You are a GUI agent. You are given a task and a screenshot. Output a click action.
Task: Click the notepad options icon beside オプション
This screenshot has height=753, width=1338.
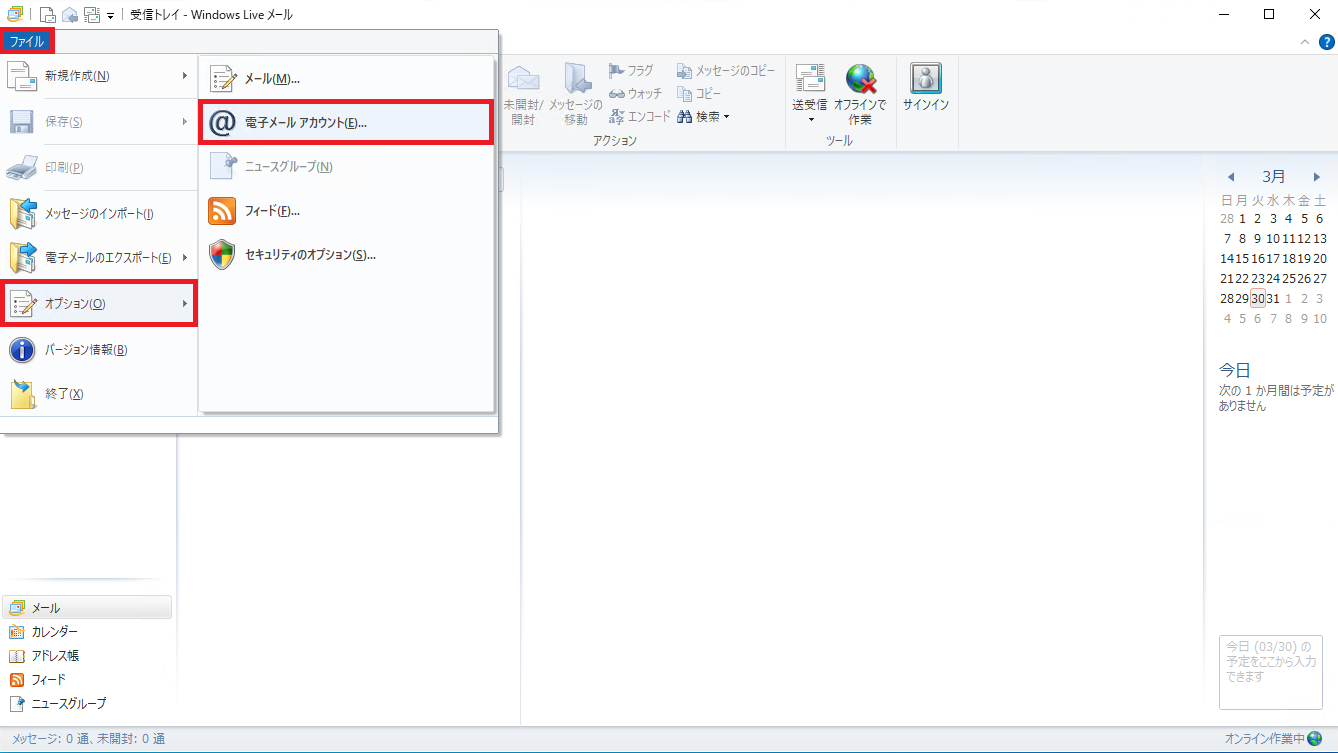(22, 303)
